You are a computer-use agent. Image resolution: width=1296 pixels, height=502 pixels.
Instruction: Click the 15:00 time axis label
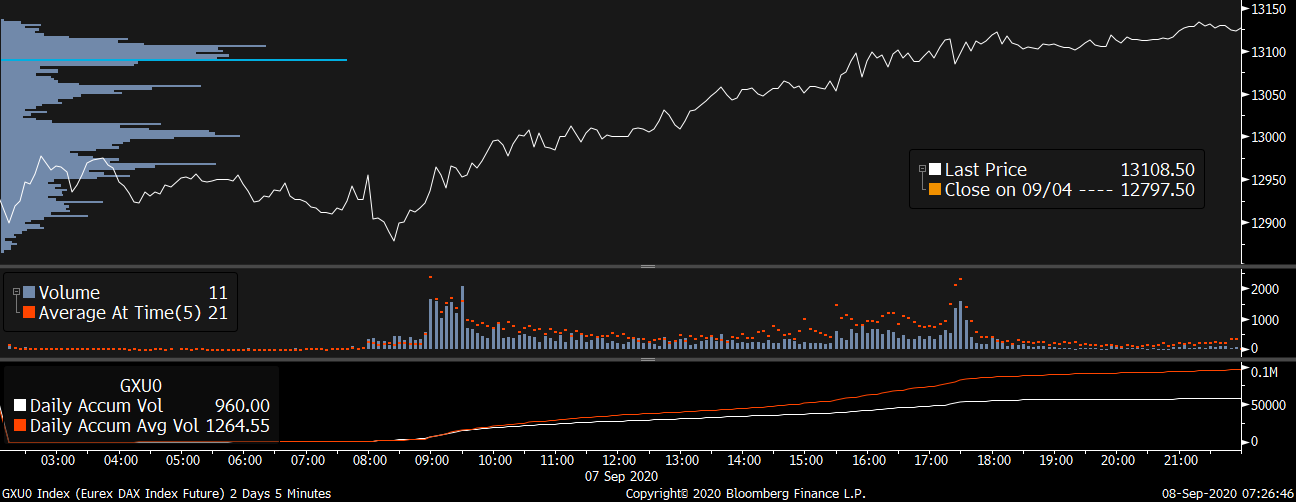tap(807, 461)
